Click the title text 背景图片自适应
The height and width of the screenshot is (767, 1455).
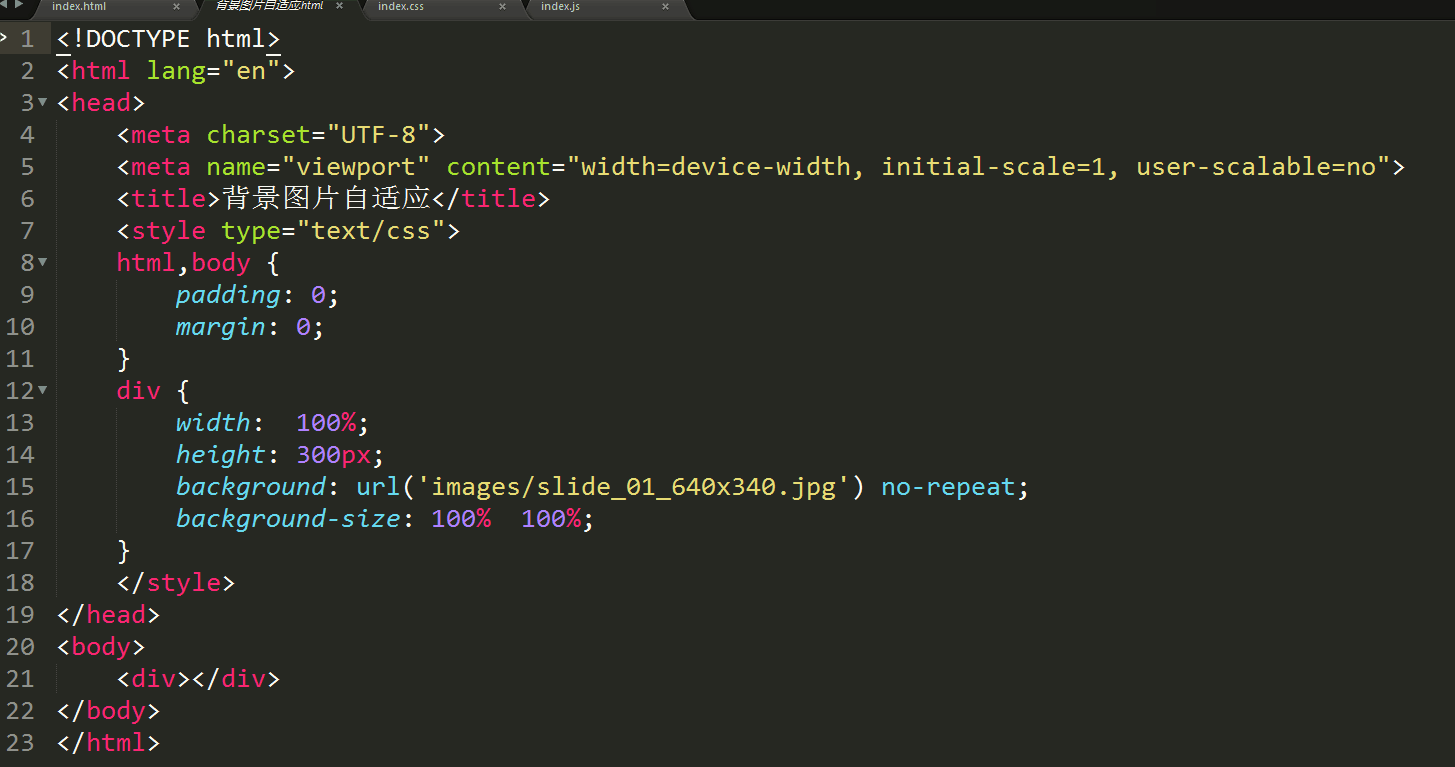[x=326, y=198]
